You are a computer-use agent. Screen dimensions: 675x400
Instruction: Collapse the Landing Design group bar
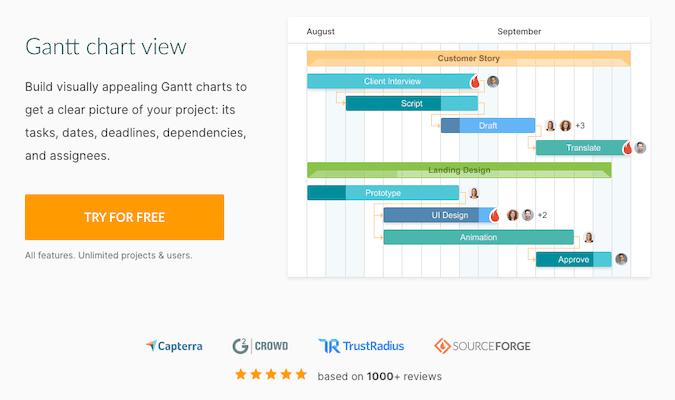(x=458, y=170)
